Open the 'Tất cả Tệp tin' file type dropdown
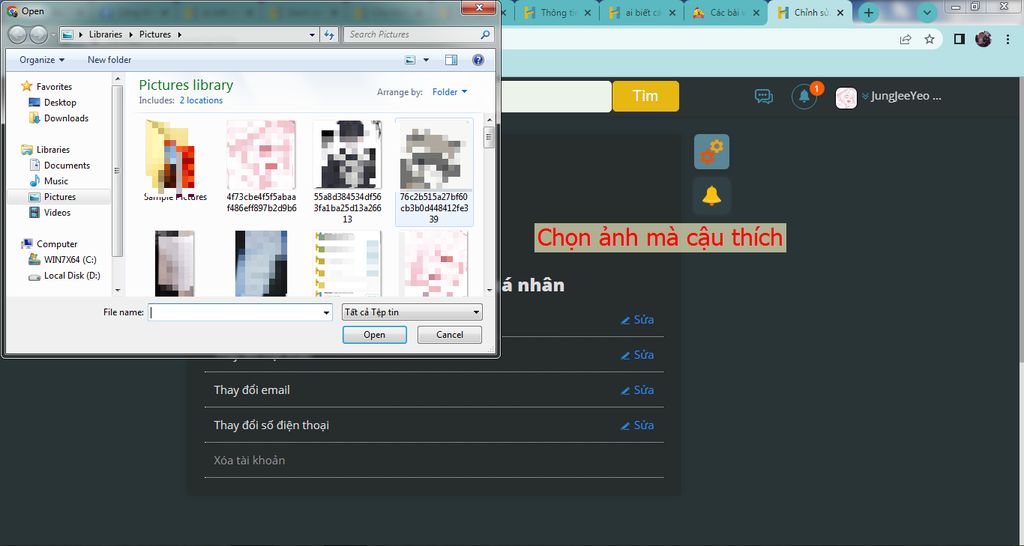Screen dimensions: 1024x546 [x=412, y=312]
